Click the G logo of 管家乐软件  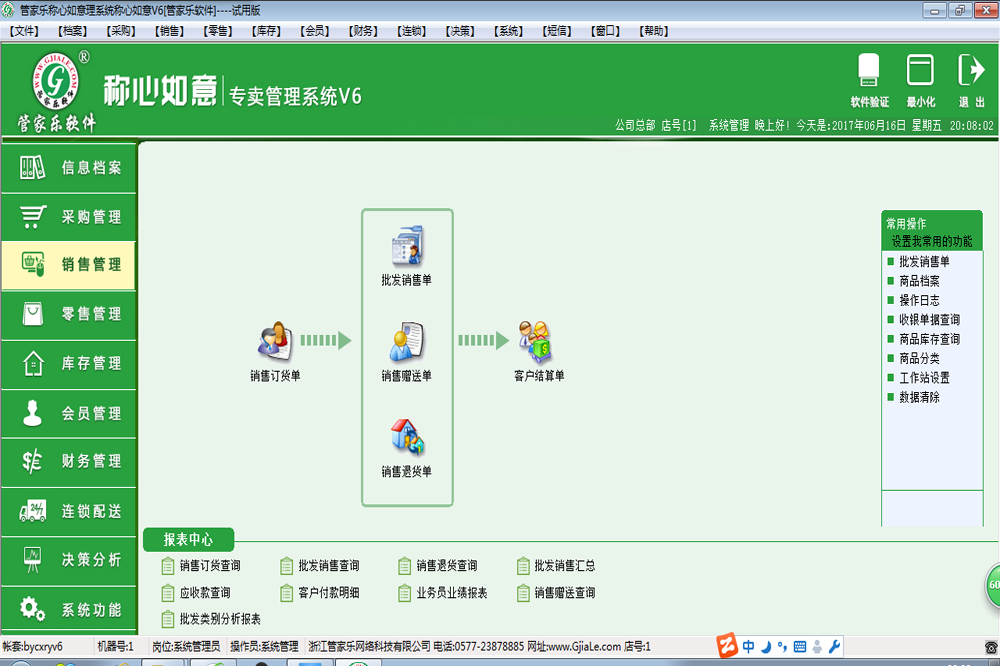tap(56, 81)
